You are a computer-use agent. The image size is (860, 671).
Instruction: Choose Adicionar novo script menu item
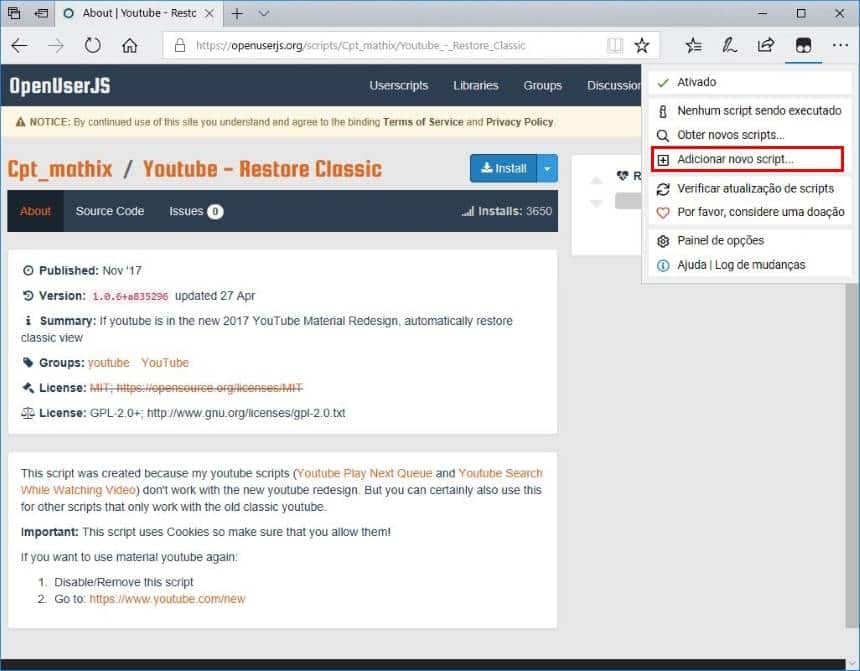click(x=747, y=159)
